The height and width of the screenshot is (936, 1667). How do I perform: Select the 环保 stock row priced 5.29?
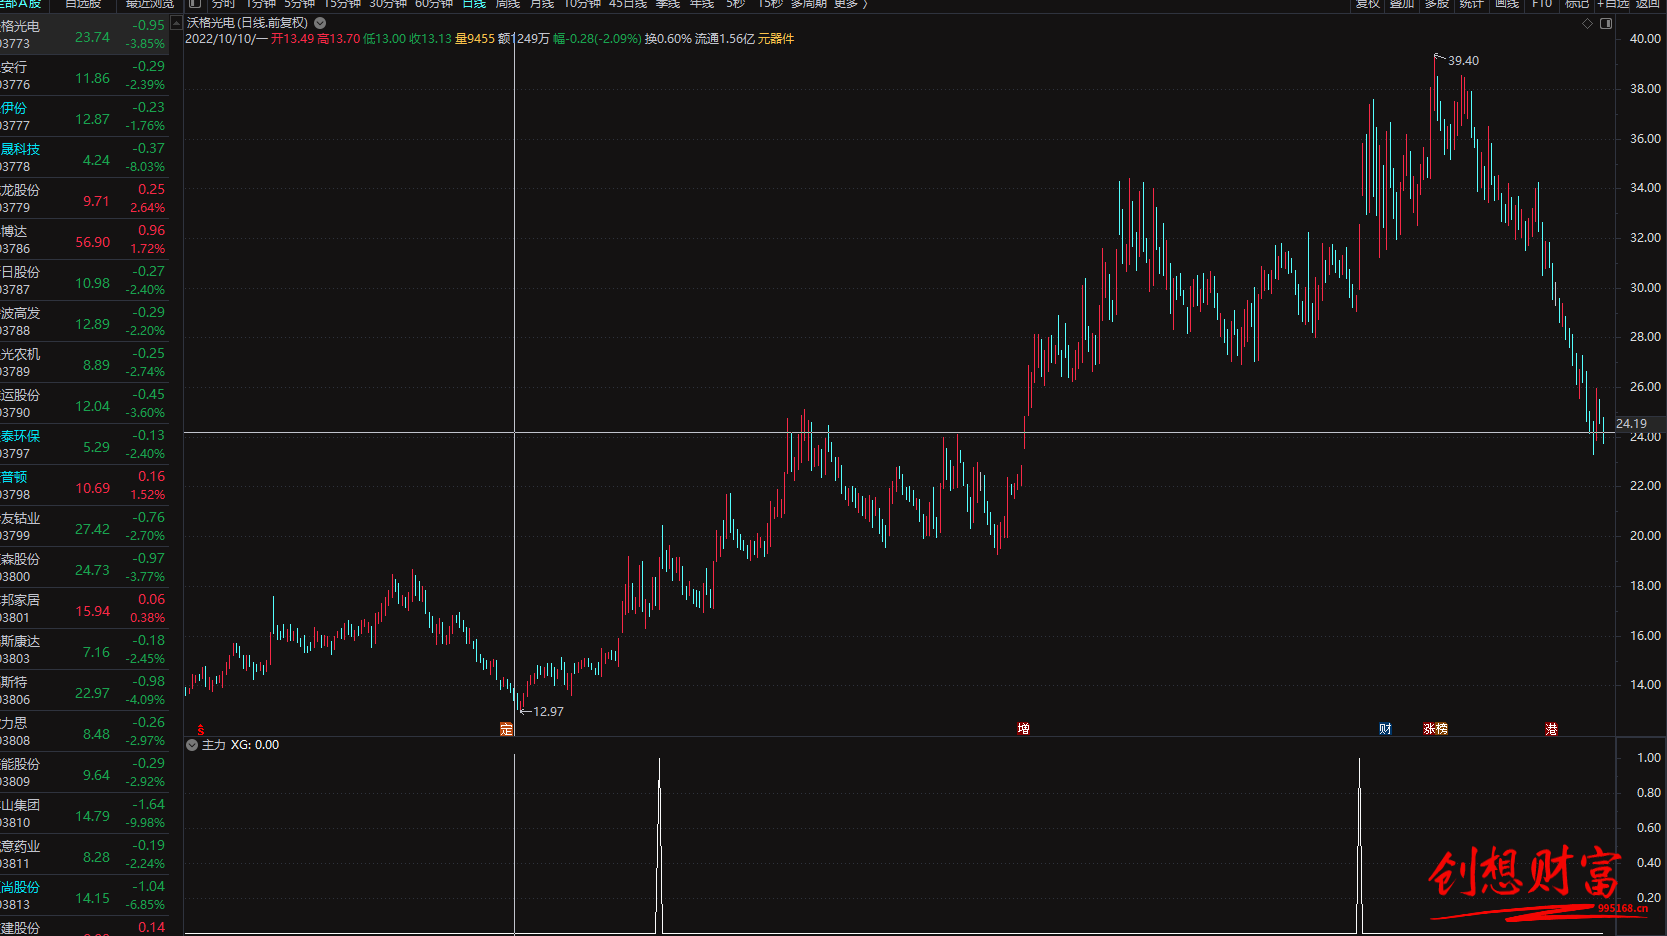tap(84, 445)
